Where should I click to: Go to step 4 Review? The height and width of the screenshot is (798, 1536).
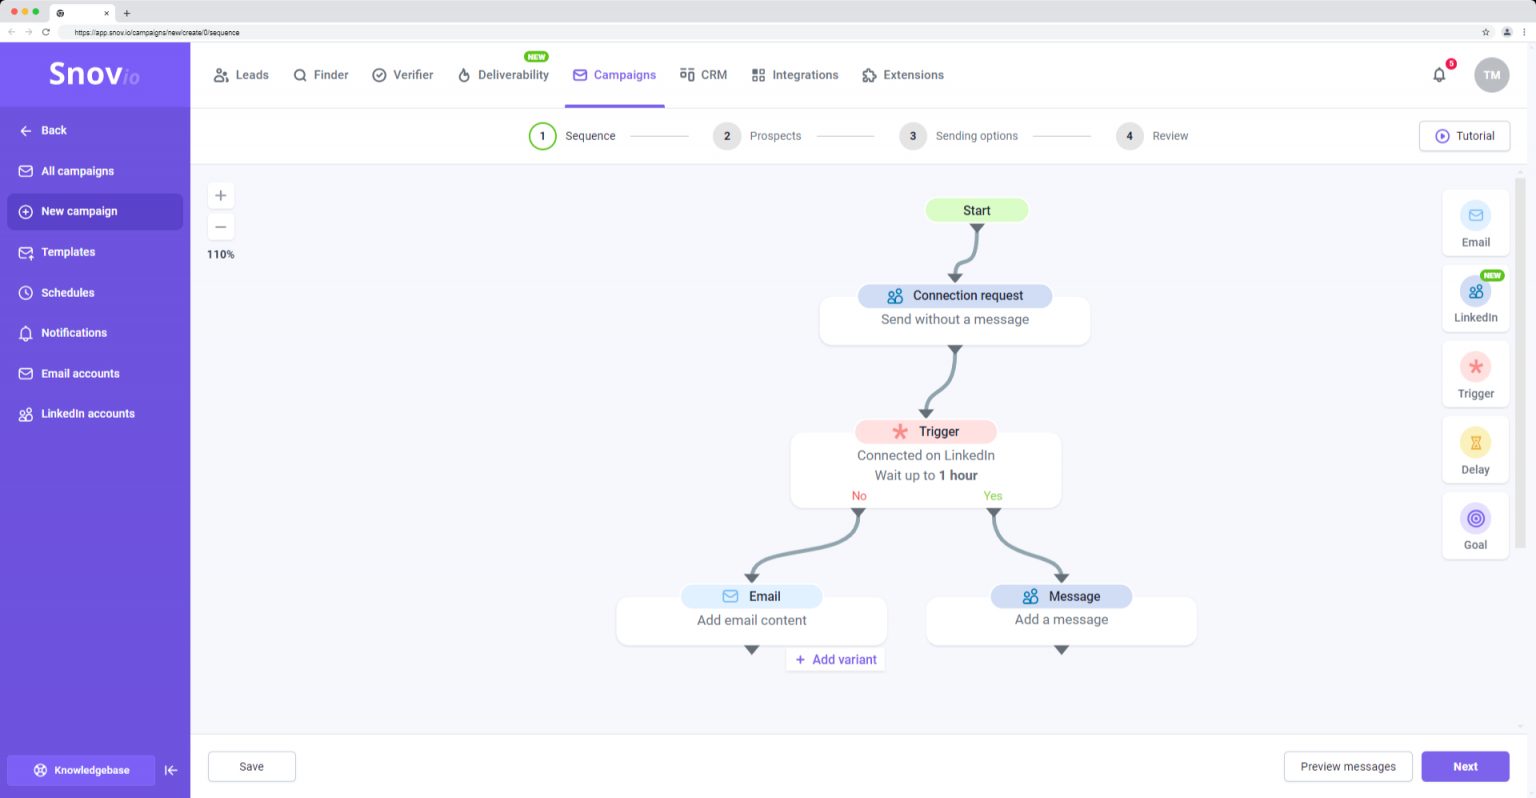tap(1152, 136)
